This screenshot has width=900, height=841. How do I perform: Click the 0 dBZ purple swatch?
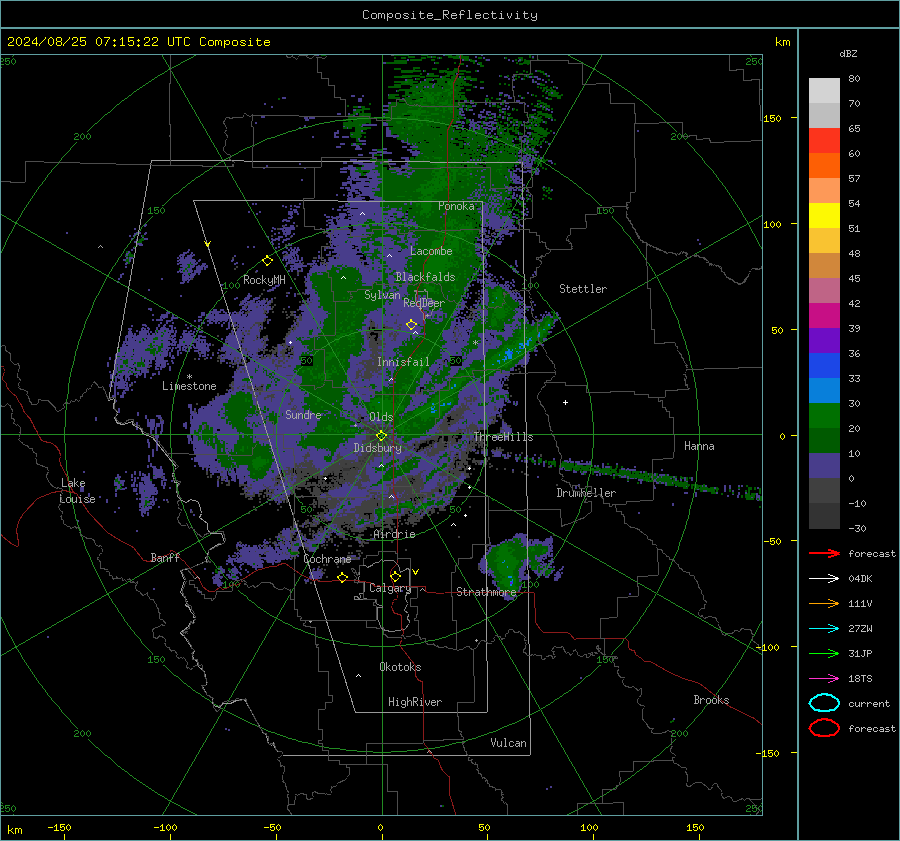pyautogui.click(x=824, y=465)
